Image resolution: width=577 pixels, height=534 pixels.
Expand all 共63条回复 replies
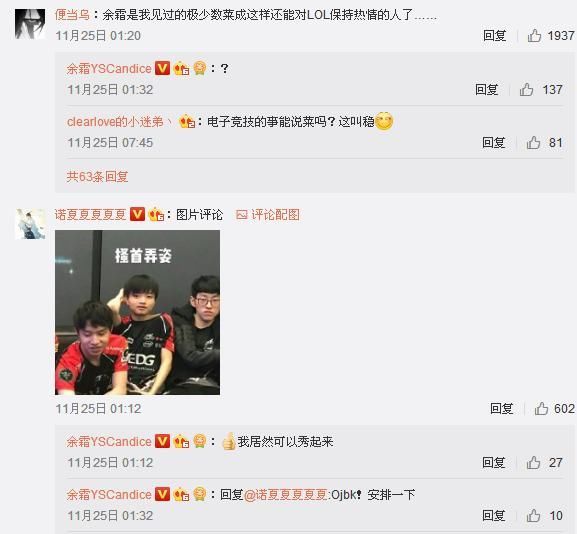tap(97, 177)
